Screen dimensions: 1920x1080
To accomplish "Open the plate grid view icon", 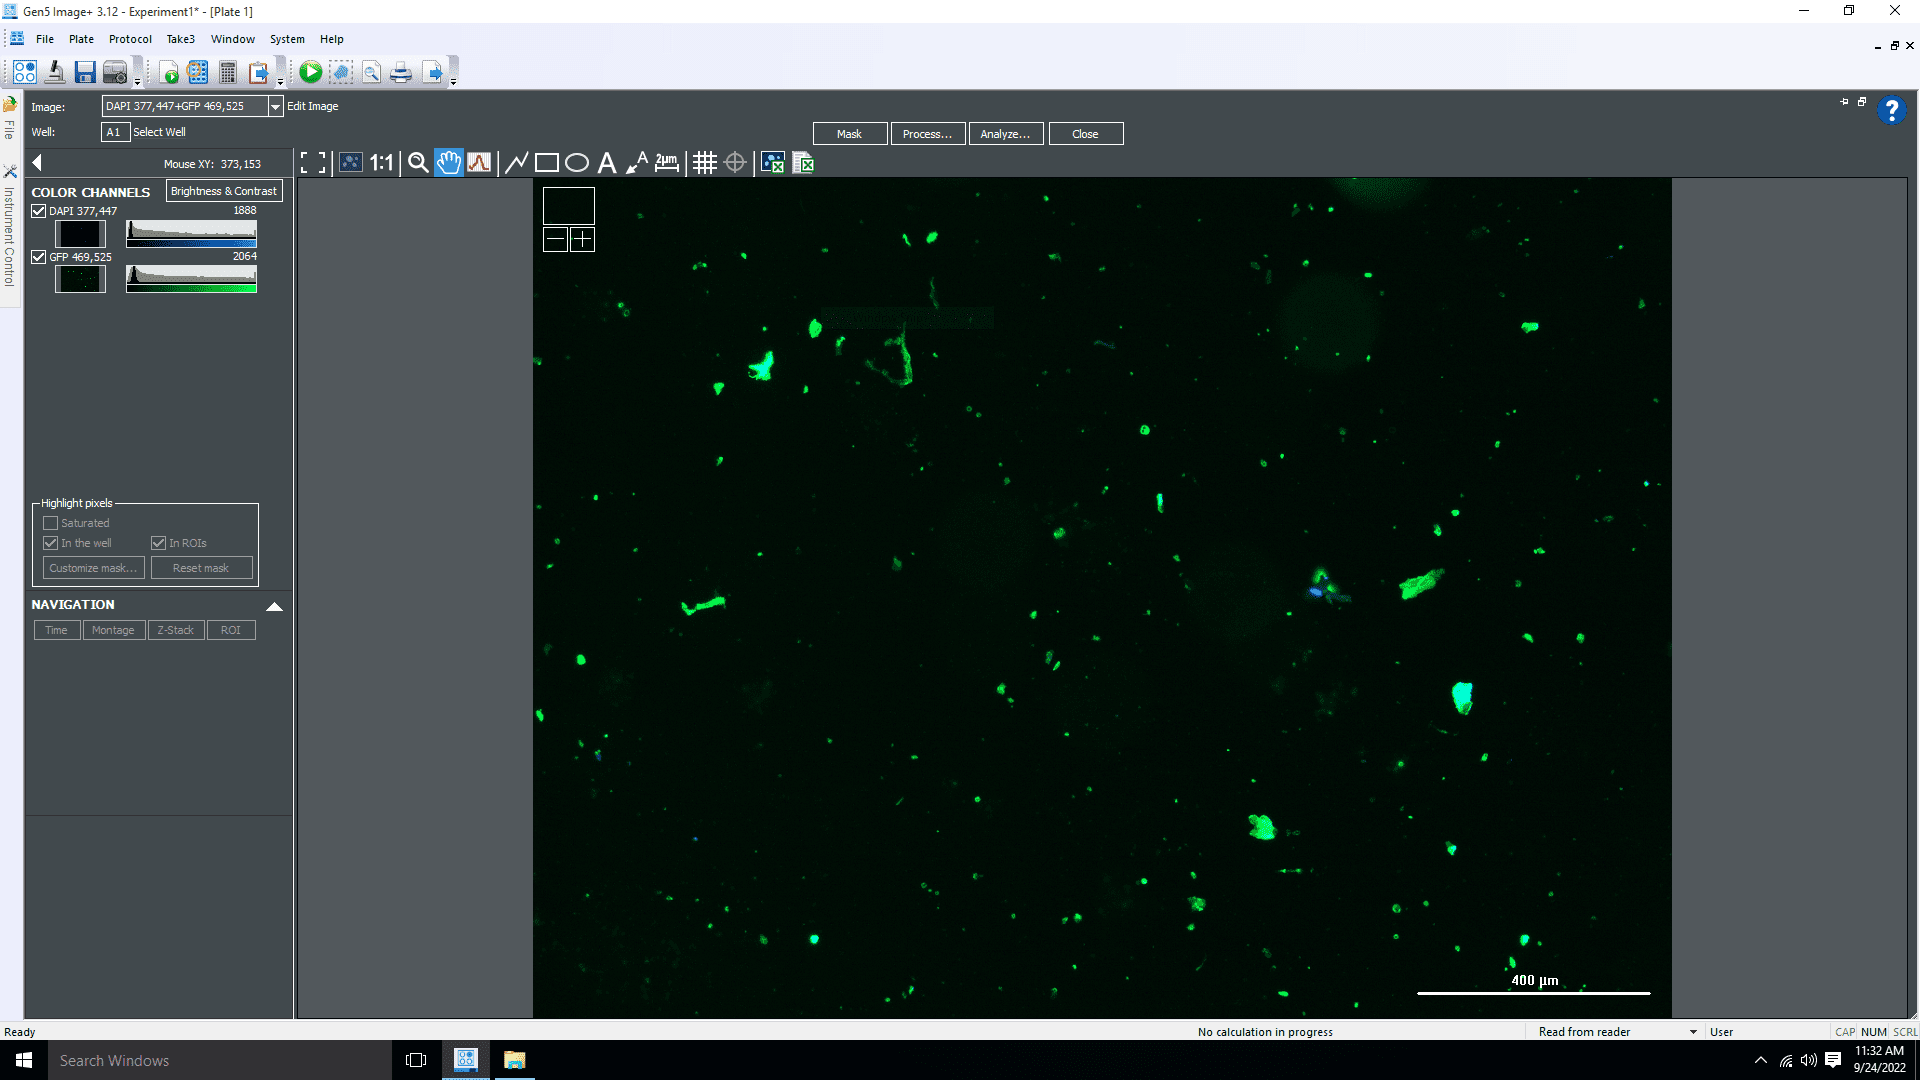I will (198, 72).
